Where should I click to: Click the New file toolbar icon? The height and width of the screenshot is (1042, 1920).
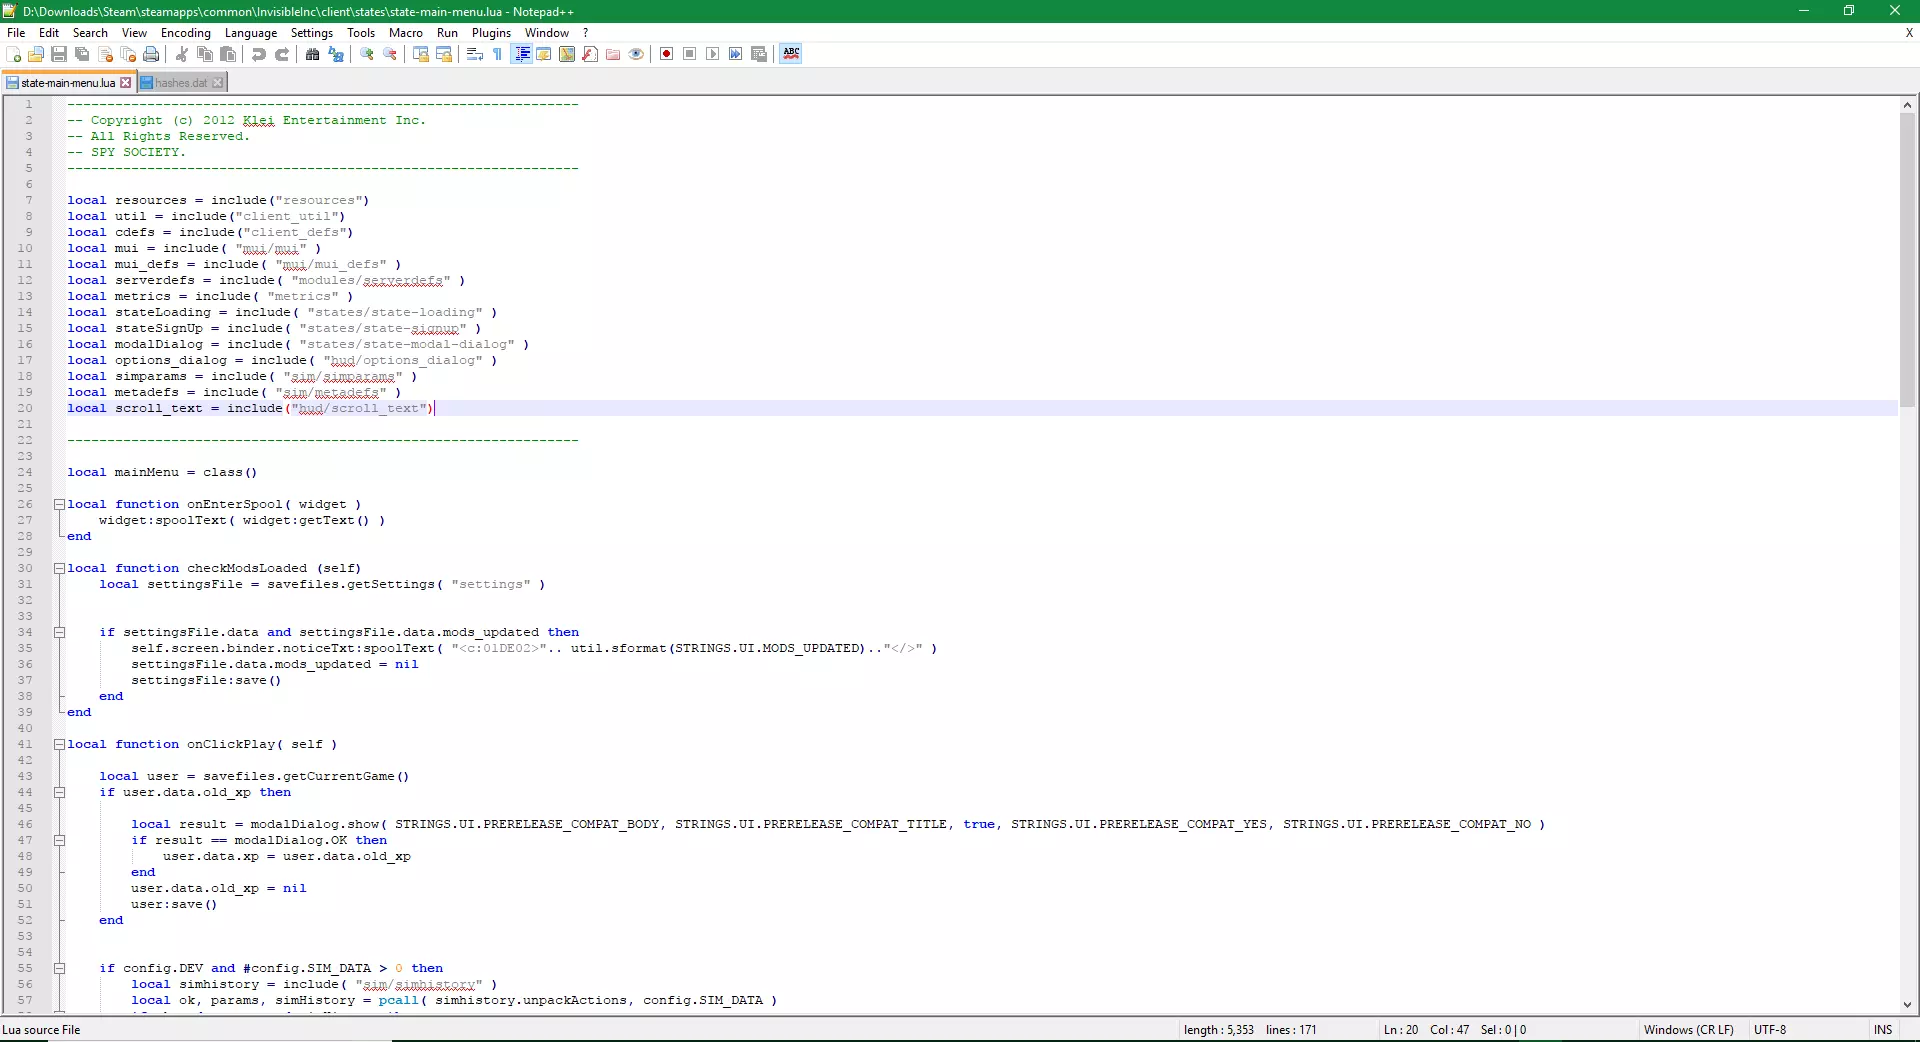13,54
